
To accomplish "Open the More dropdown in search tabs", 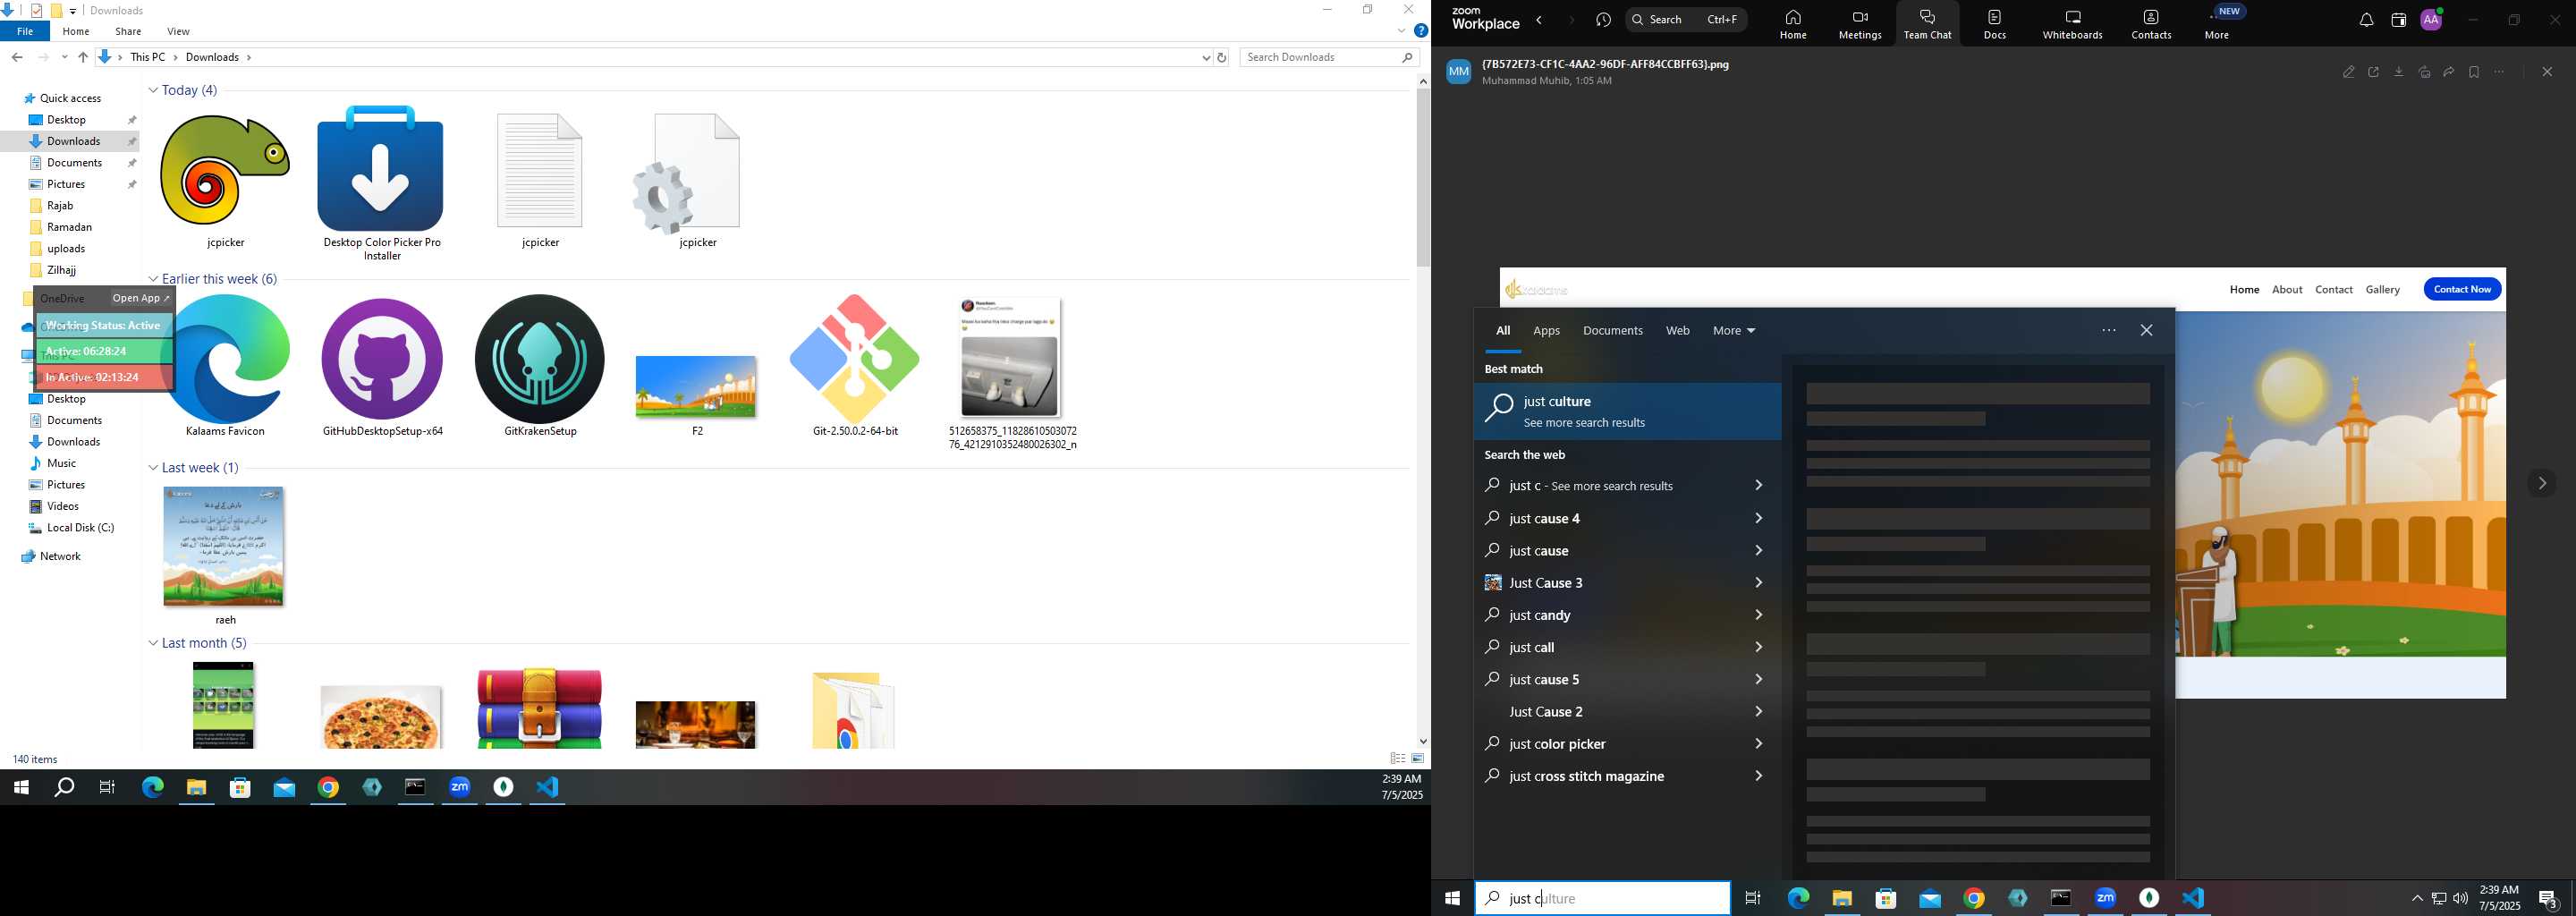I will pos(1734,331).
